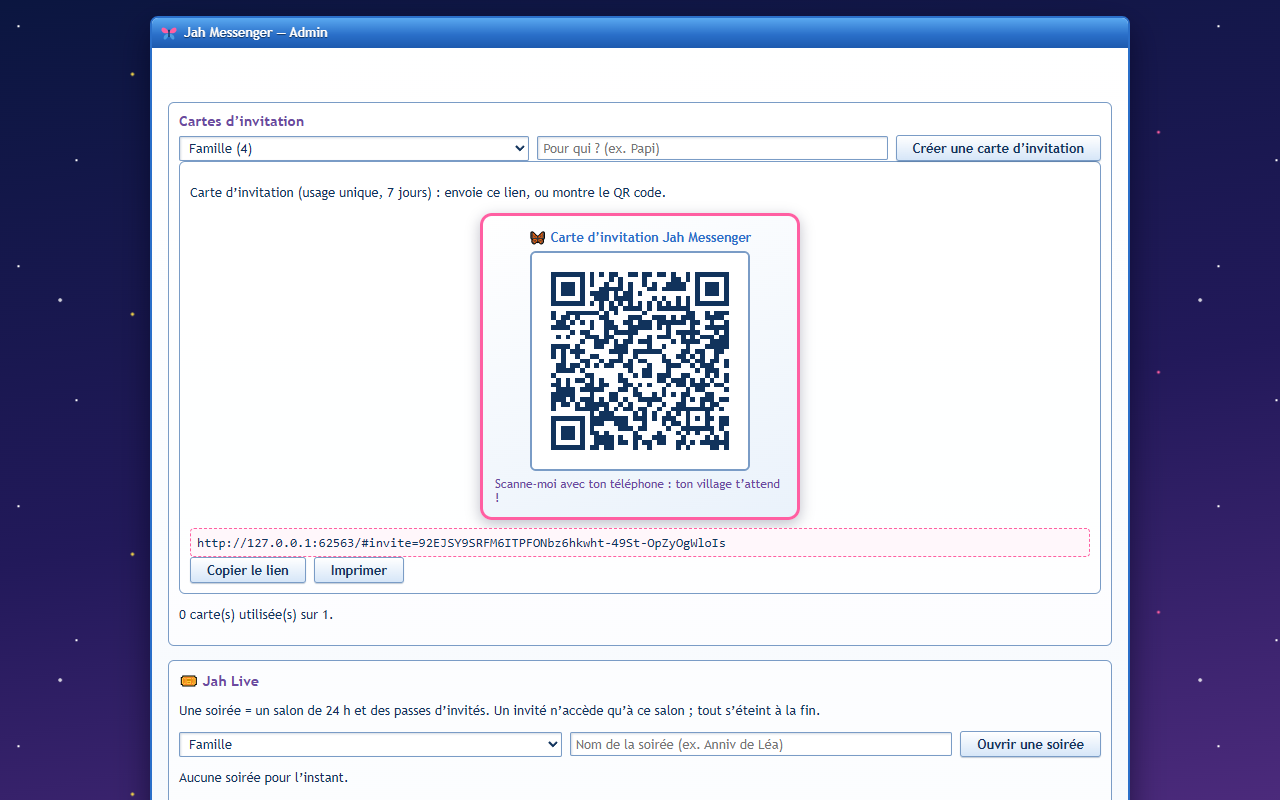Click the "usage unique, 7 jours" instruction line
Screen dimensions: 1280x800
coord(428,192)
